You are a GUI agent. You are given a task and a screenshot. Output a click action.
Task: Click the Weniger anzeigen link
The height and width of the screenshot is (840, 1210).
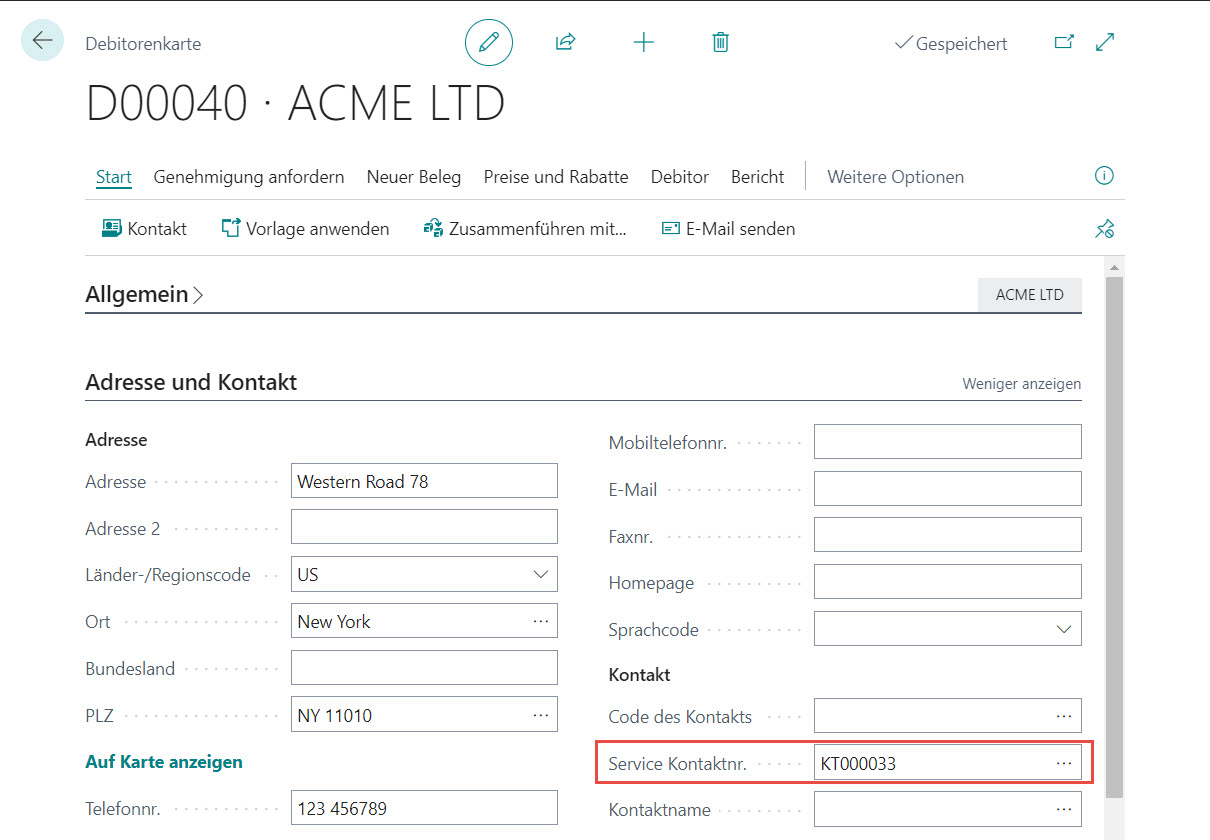point(1021,384)
